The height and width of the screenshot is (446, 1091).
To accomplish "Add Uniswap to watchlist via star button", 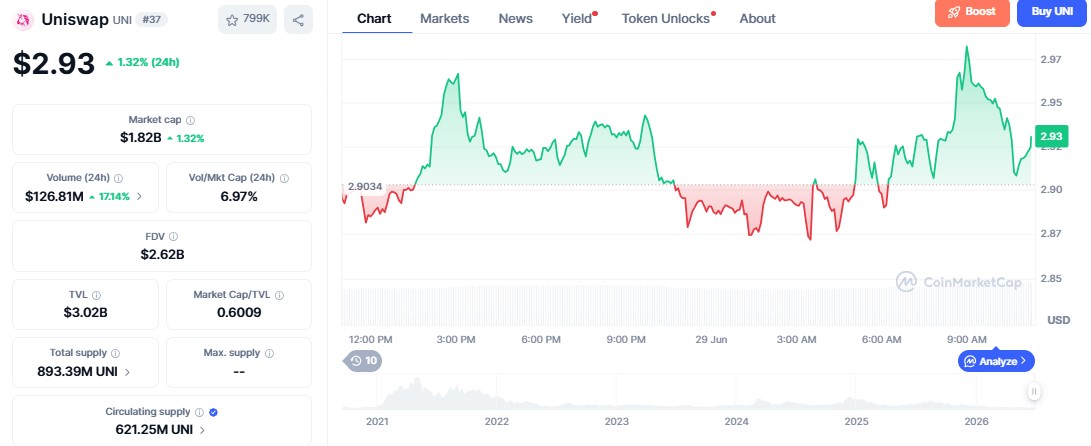I will pyautogui.click(x=248, y=19).
